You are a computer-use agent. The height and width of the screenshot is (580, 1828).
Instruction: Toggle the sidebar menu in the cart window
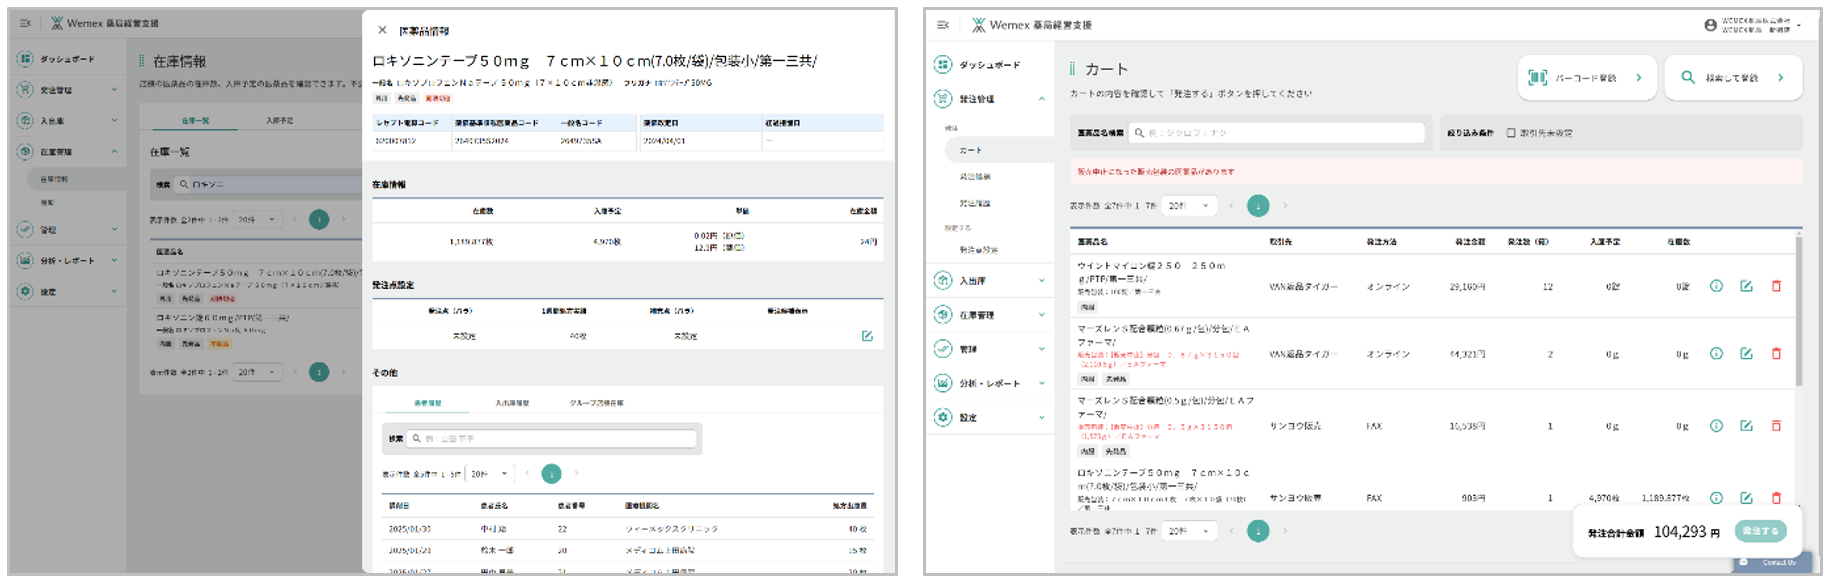pyautogui.click(x=943, y=25)
